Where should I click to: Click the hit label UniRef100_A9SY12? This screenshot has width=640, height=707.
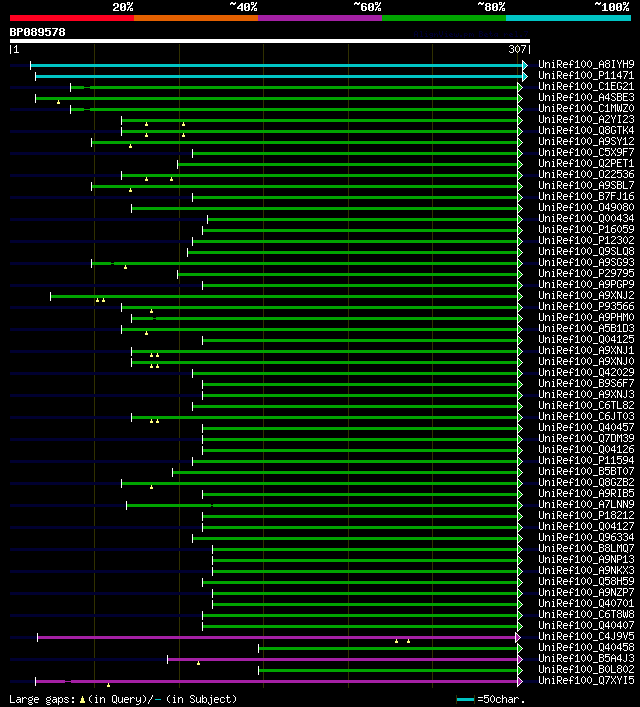click(x=586, y=141)
